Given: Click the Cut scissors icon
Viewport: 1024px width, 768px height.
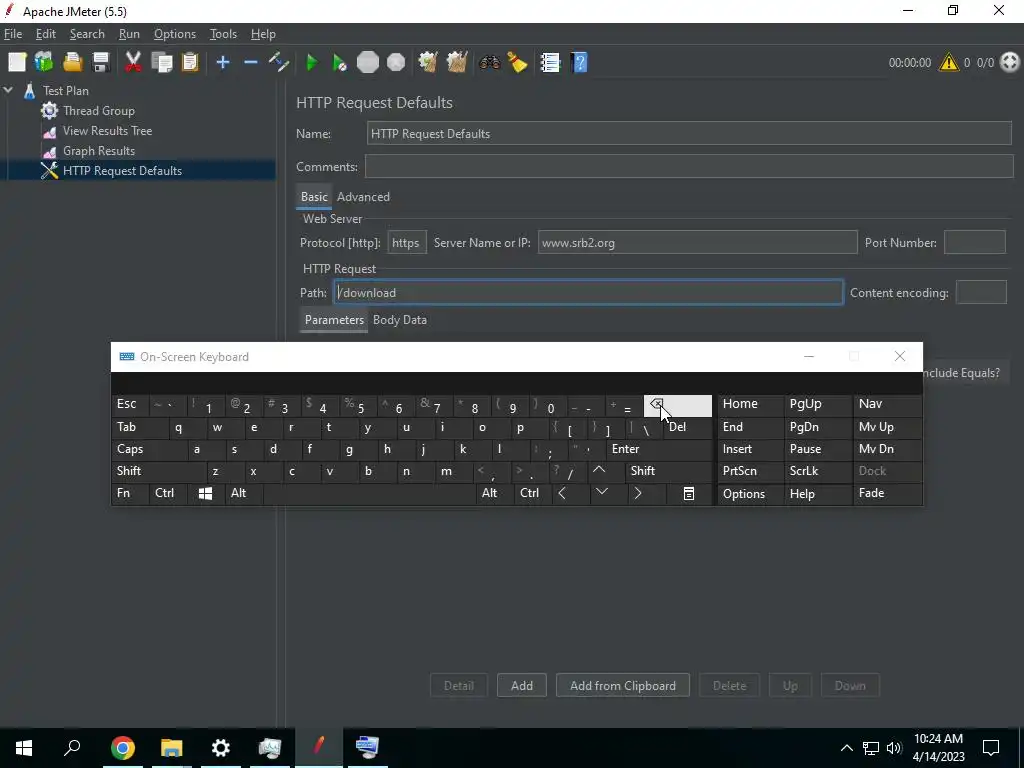Looking at the screenshot, I should click(133, 63).
